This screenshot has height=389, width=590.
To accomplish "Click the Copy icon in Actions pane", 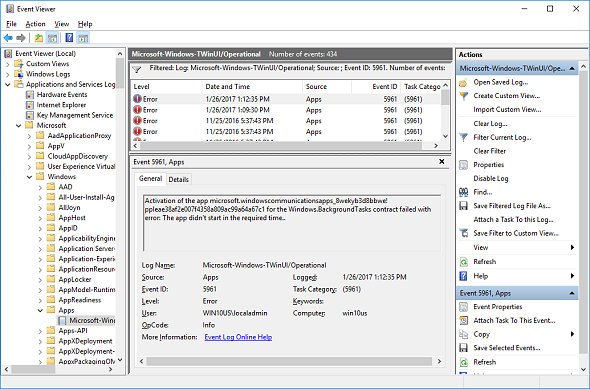I will (x=464, y=334).
